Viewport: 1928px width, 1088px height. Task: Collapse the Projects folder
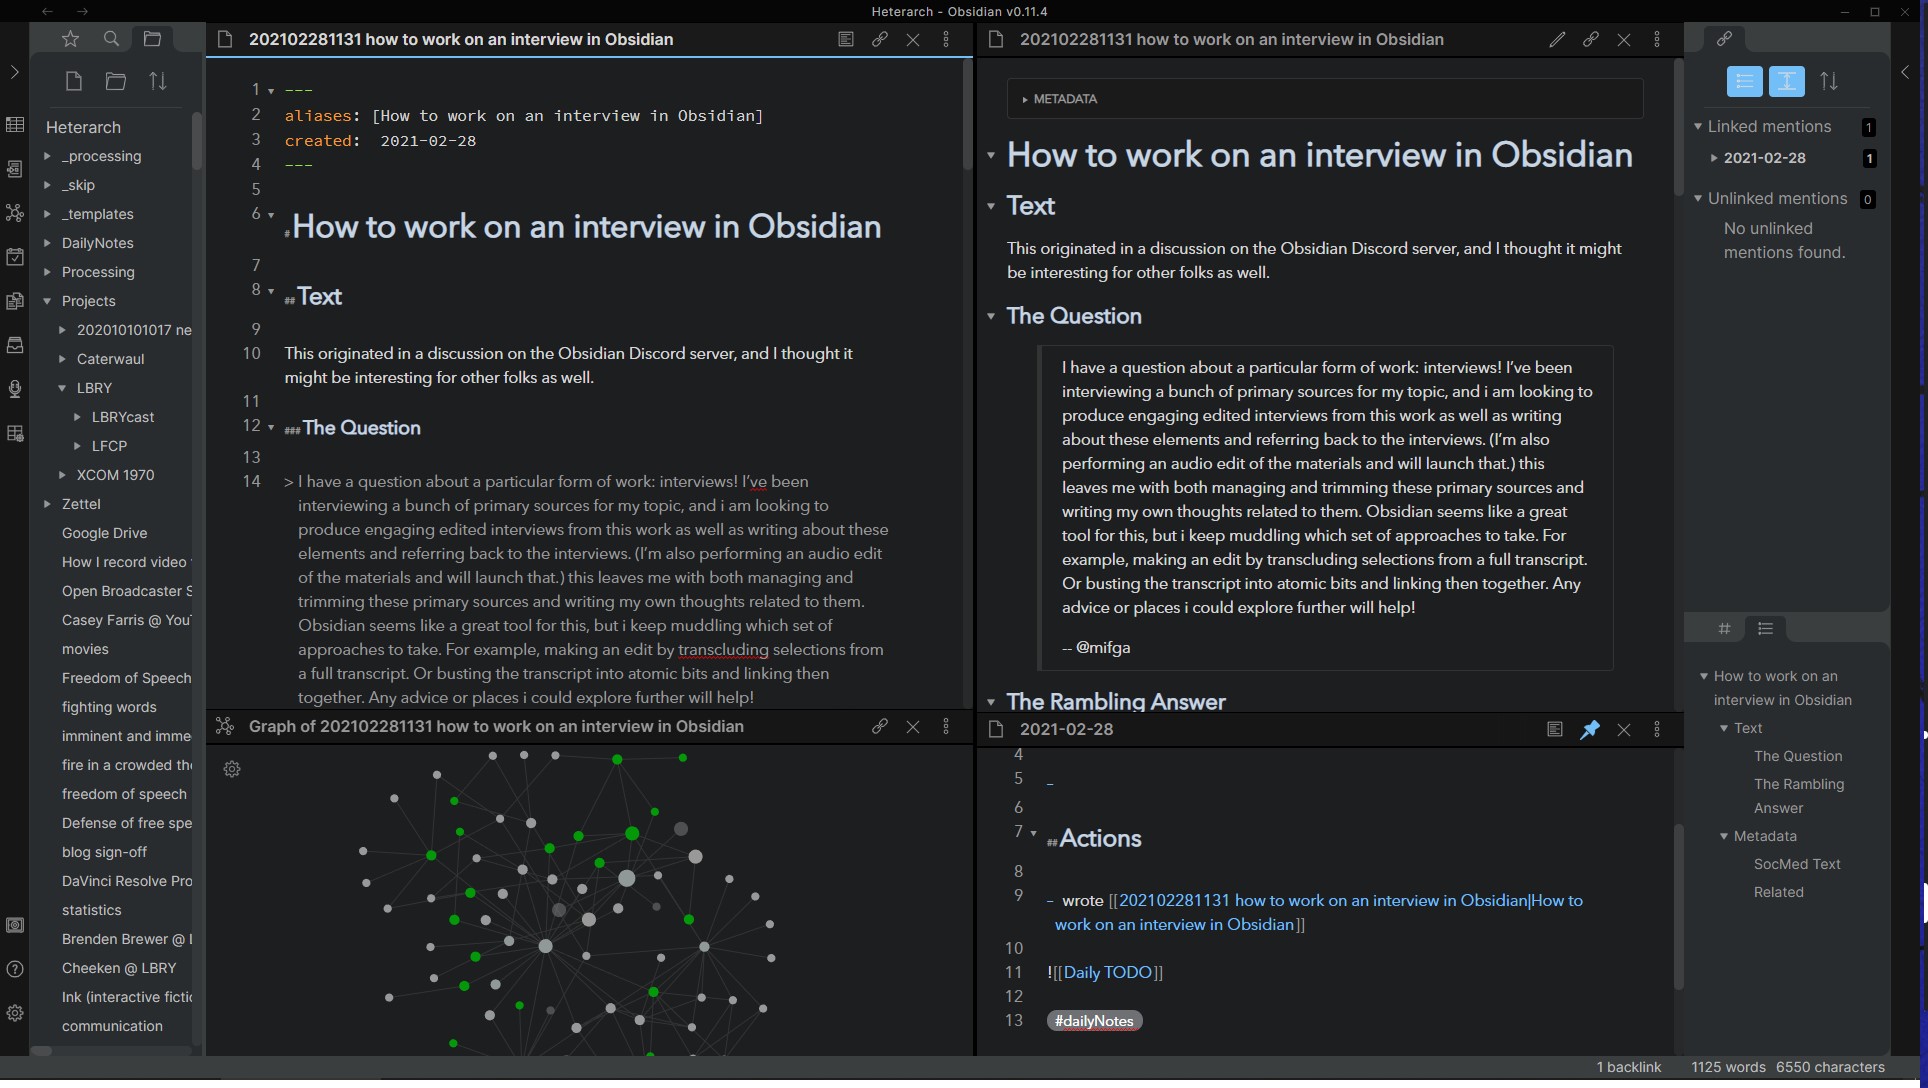pyautogui.click(x=47, y=301)
